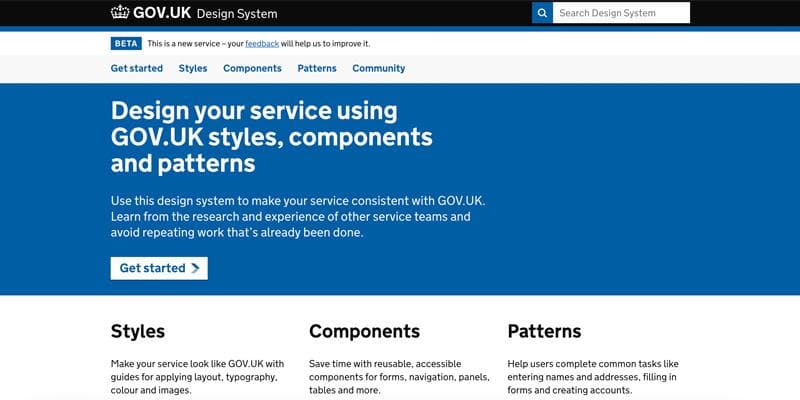Focus the Search Design System field
Screen dimensions: 800x400
pyautogui.click(x=621, y=13)
